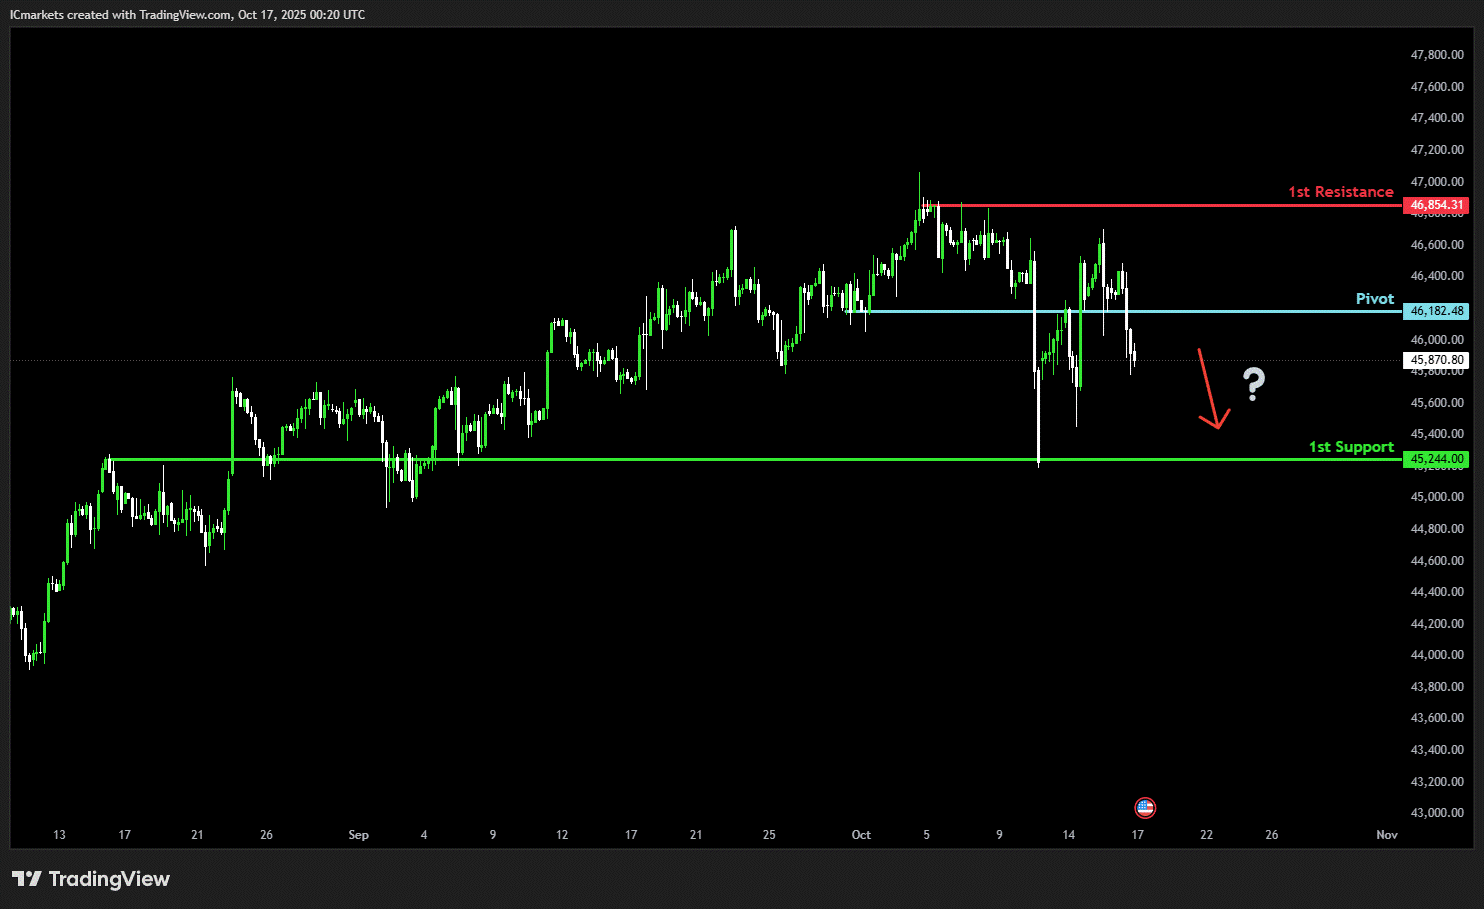Click the gray question mark symbol

point(1253,384)
